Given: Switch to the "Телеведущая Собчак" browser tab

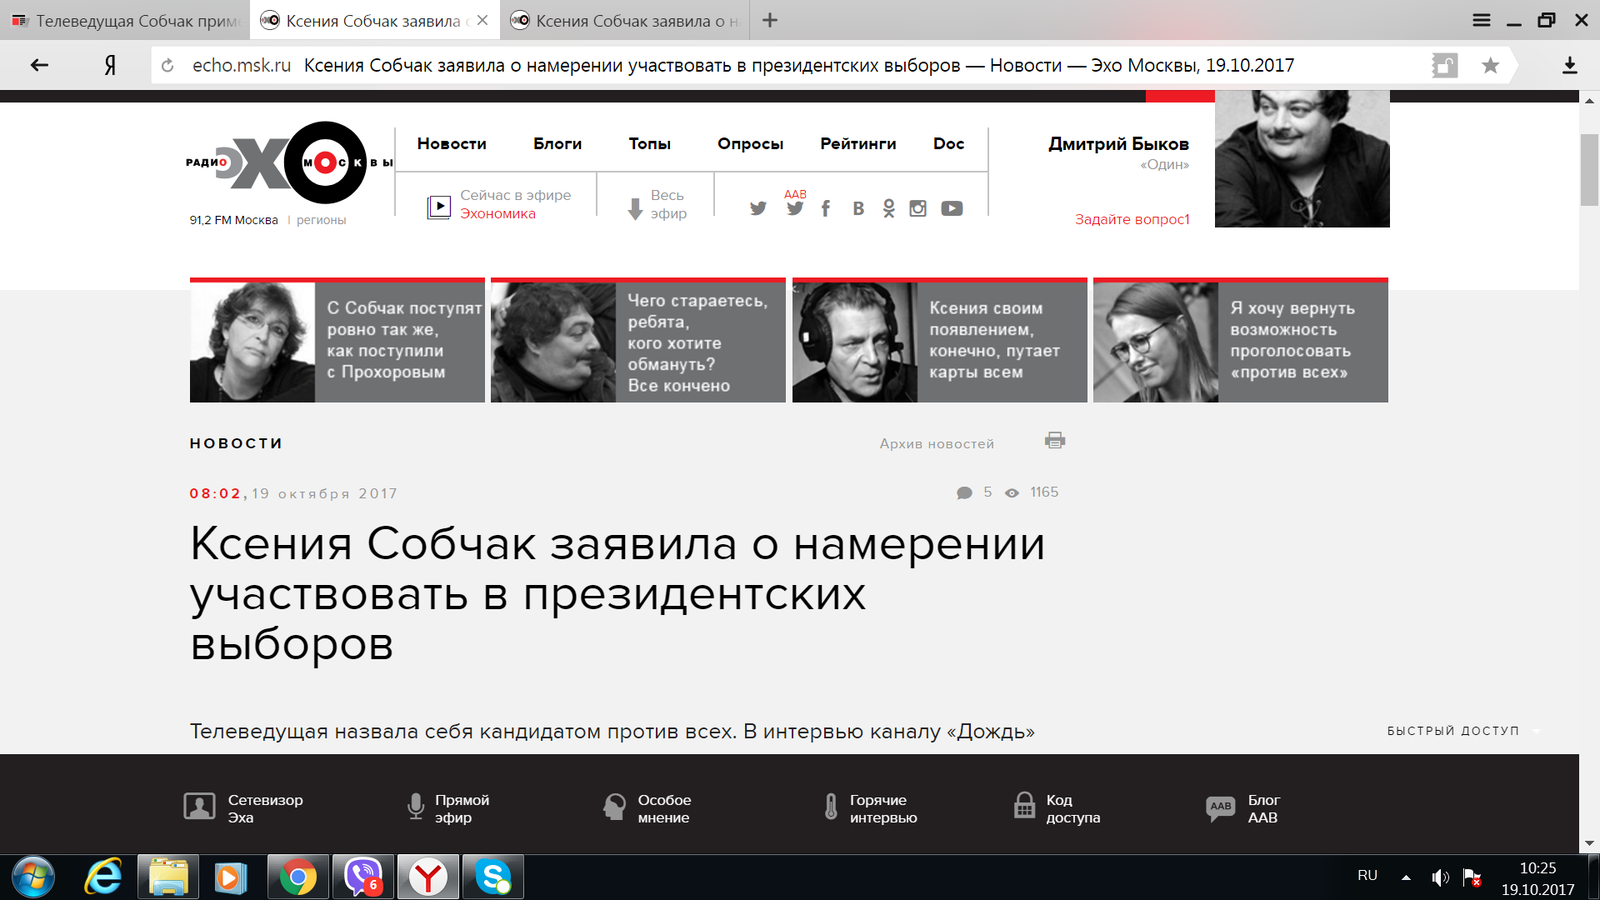Looking at the screenshot, I should 125,21.
